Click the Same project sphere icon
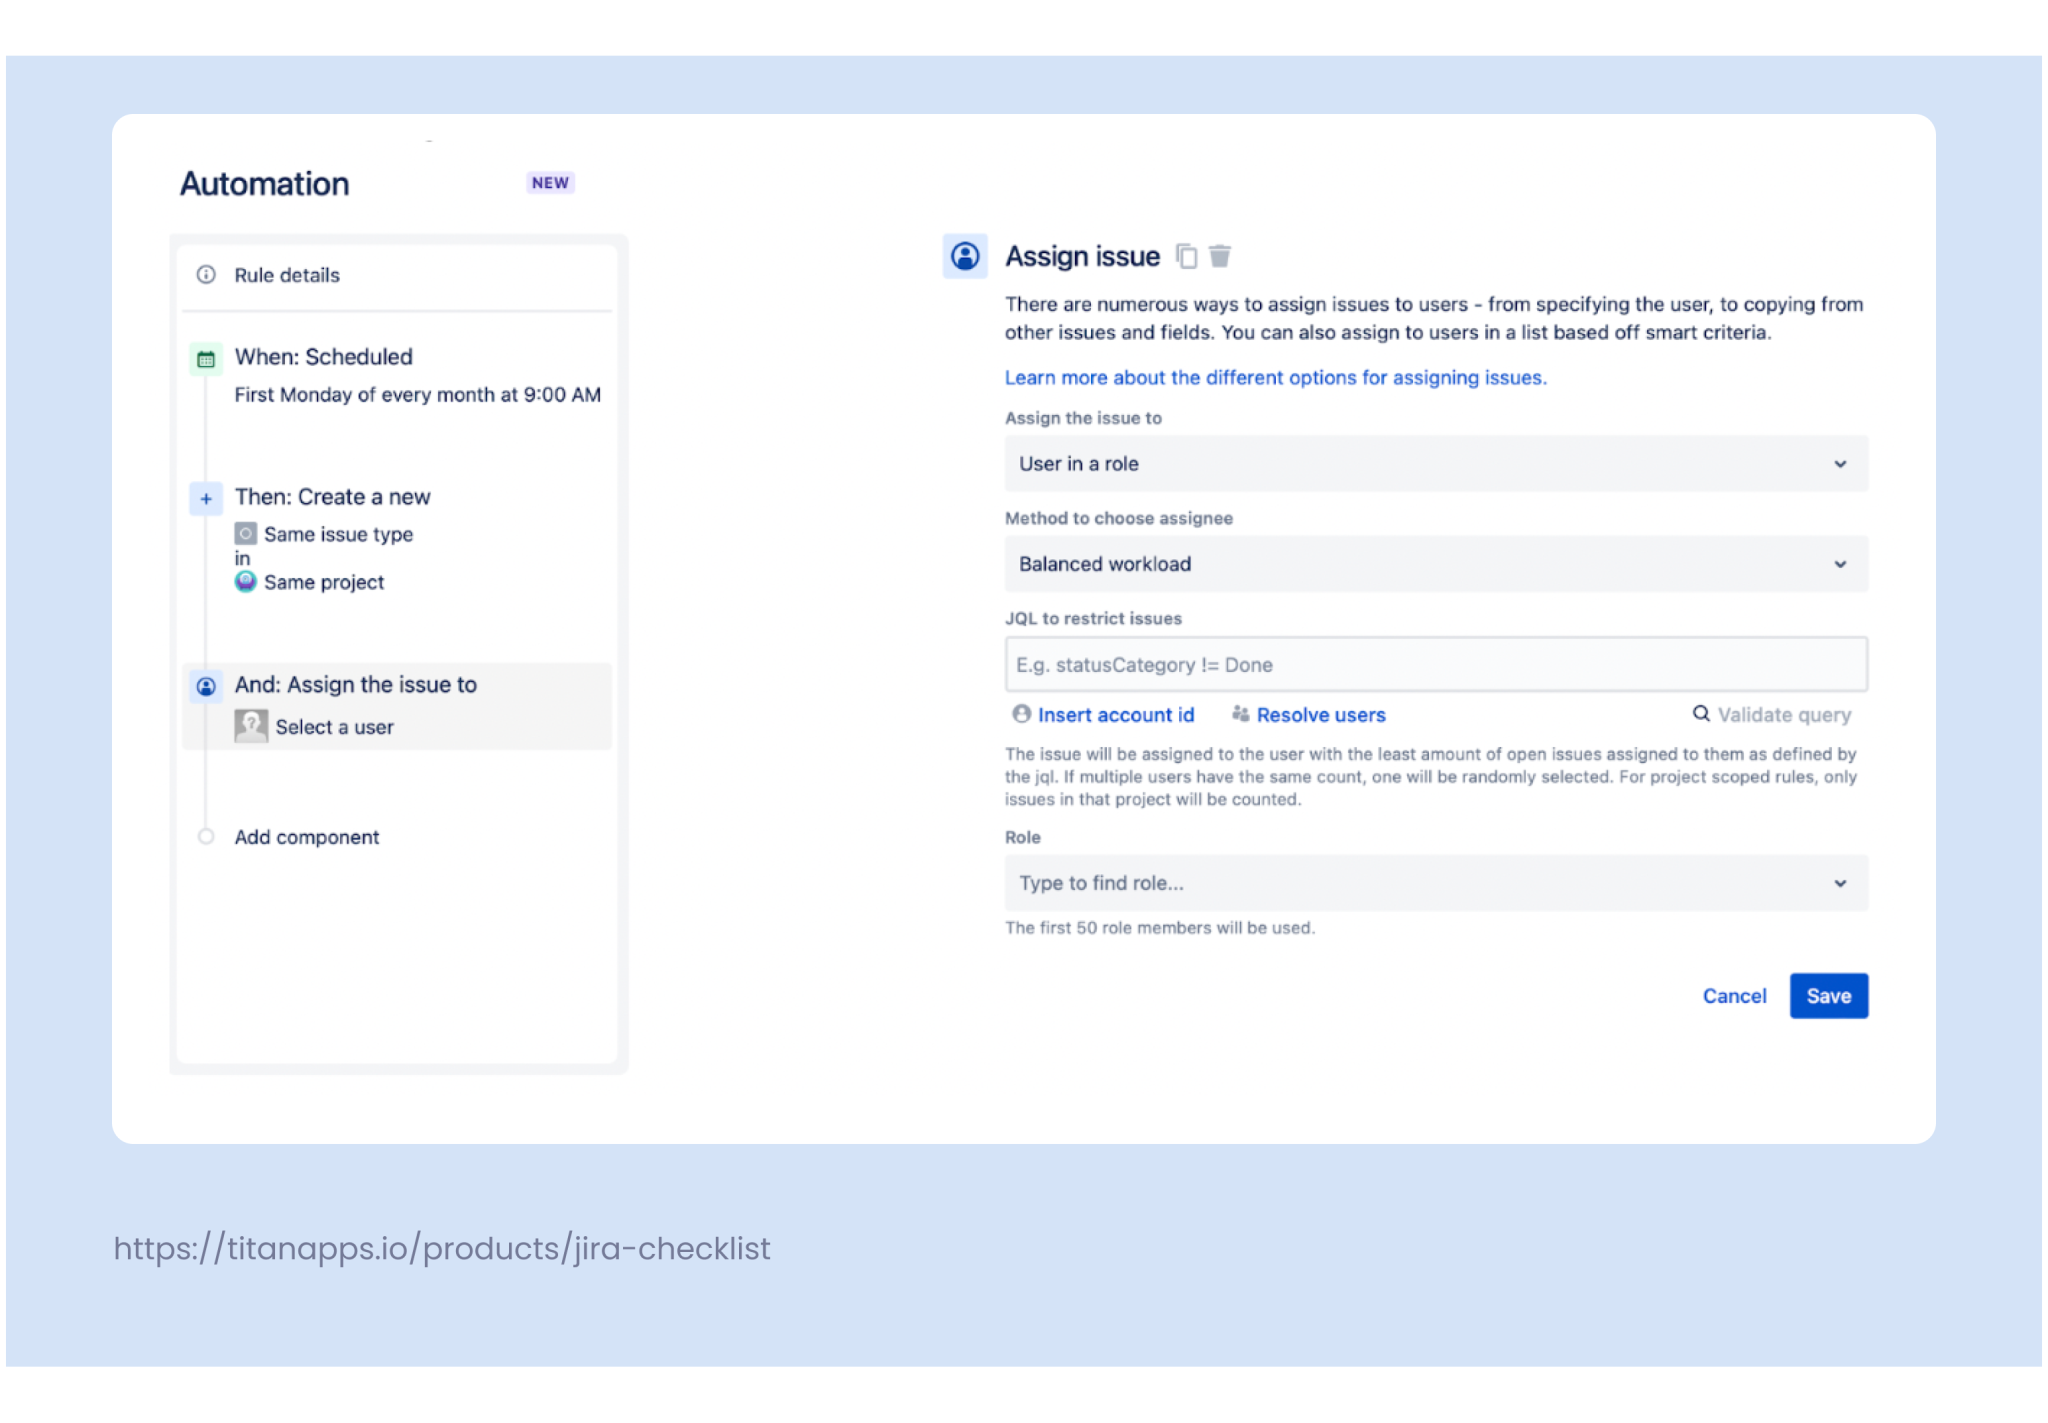Image resolution: width=2048 pixels, height=1423 pixels. pyautogui.click(x=245, y=582)
